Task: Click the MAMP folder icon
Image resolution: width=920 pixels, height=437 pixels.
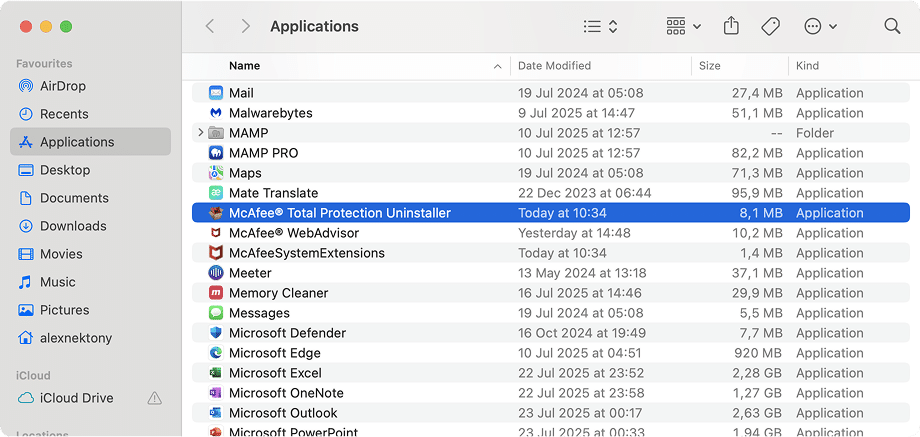Action: pos(216,133)
